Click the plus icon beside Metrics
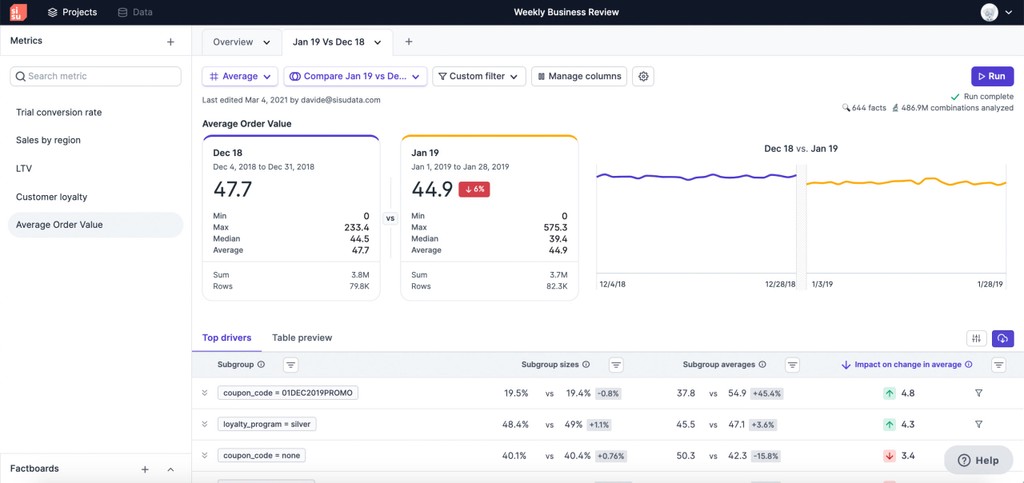The width and height of the screenshot is (1024, 483). [x=170, y=42]
